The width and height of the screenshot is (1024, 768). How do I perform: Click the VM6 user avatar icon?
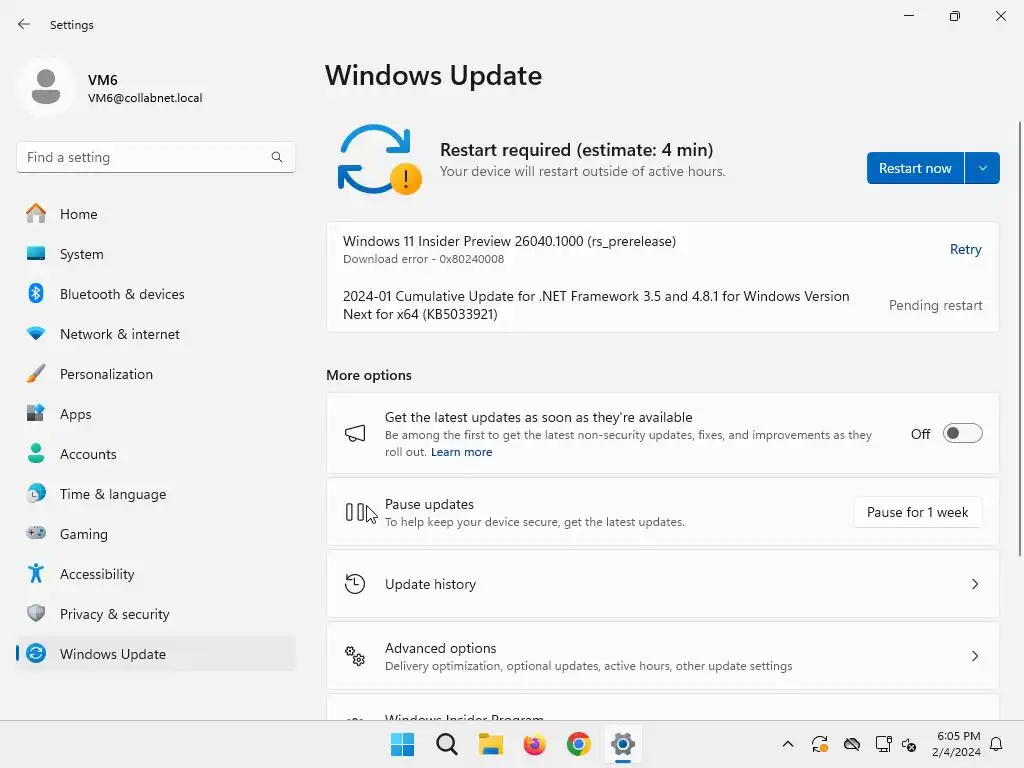[x=46, y=87]
